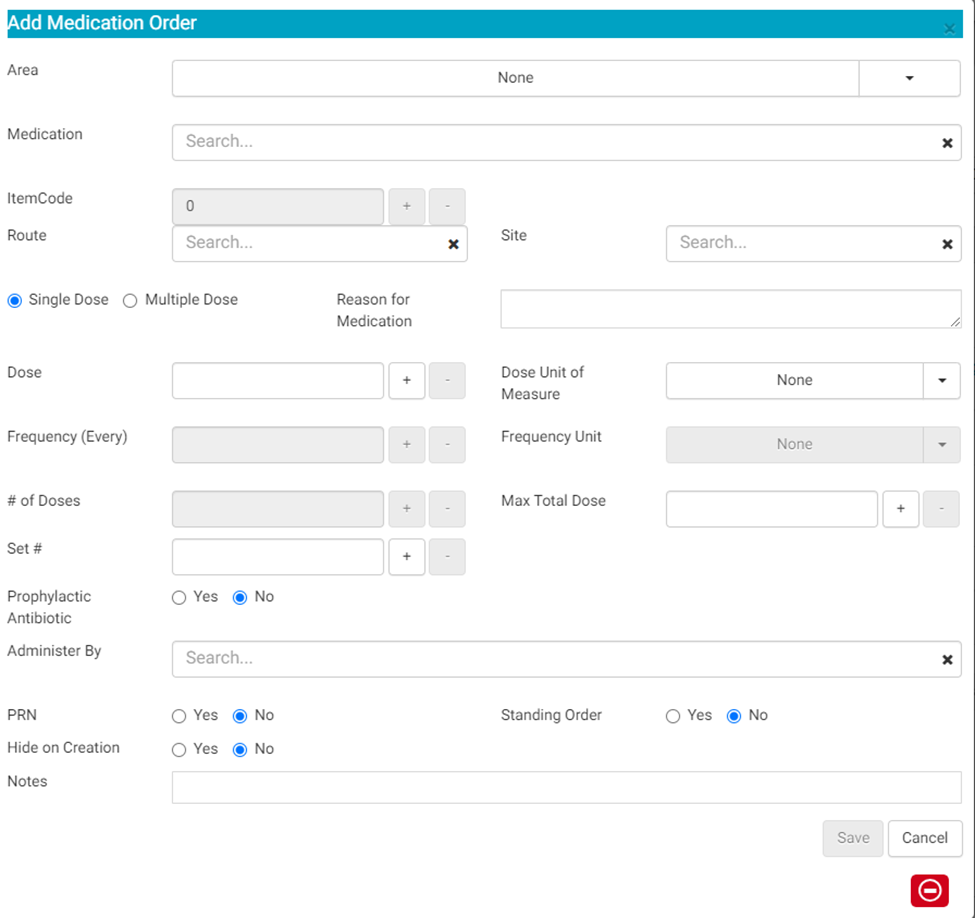Set Prophylactic Antibiotic to Yes

179,597
